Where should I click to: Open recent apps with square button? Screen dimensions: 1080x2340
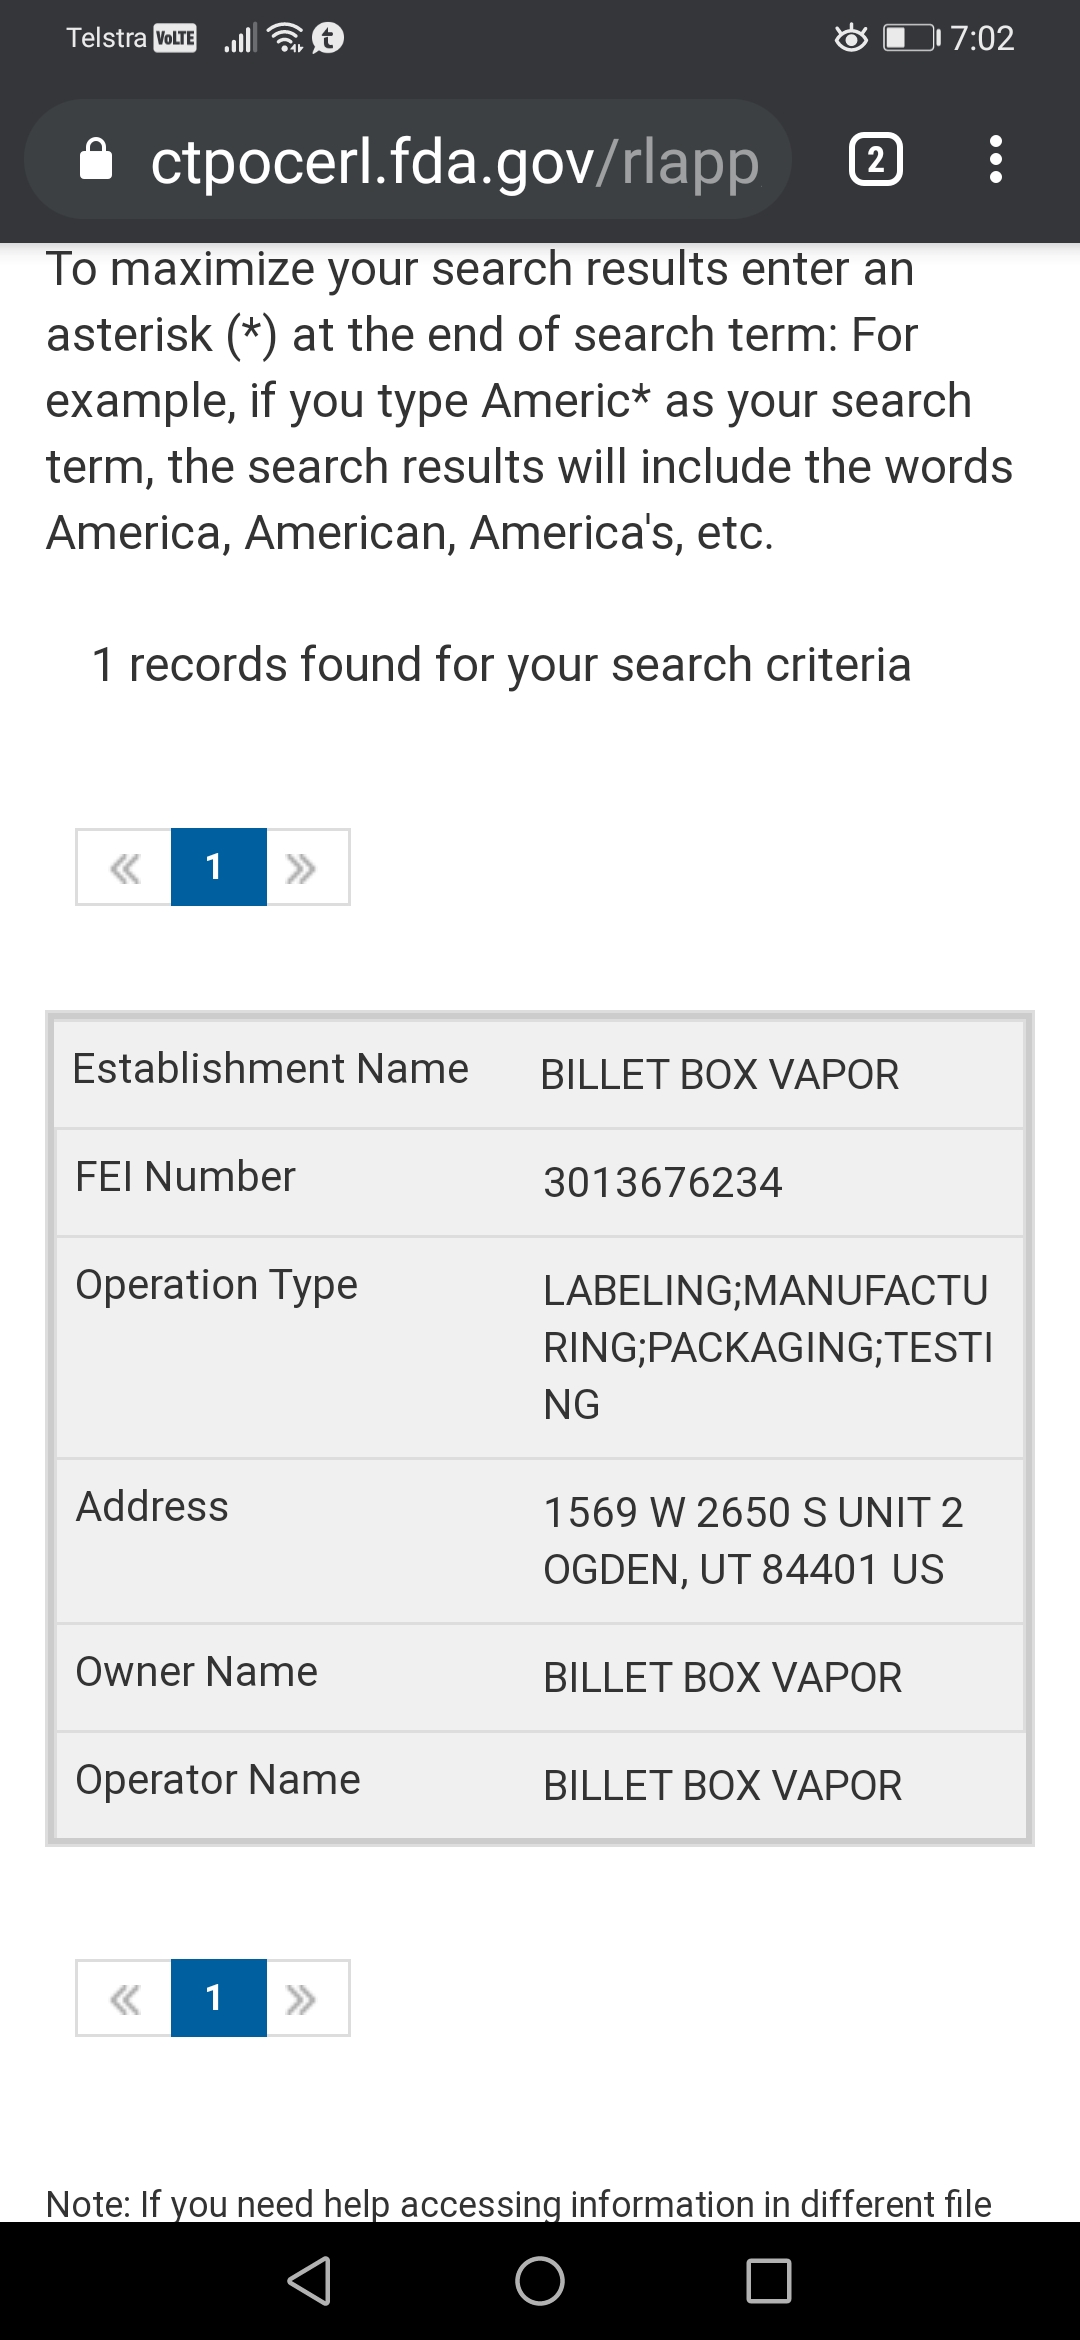click(x=768, y=2280)
